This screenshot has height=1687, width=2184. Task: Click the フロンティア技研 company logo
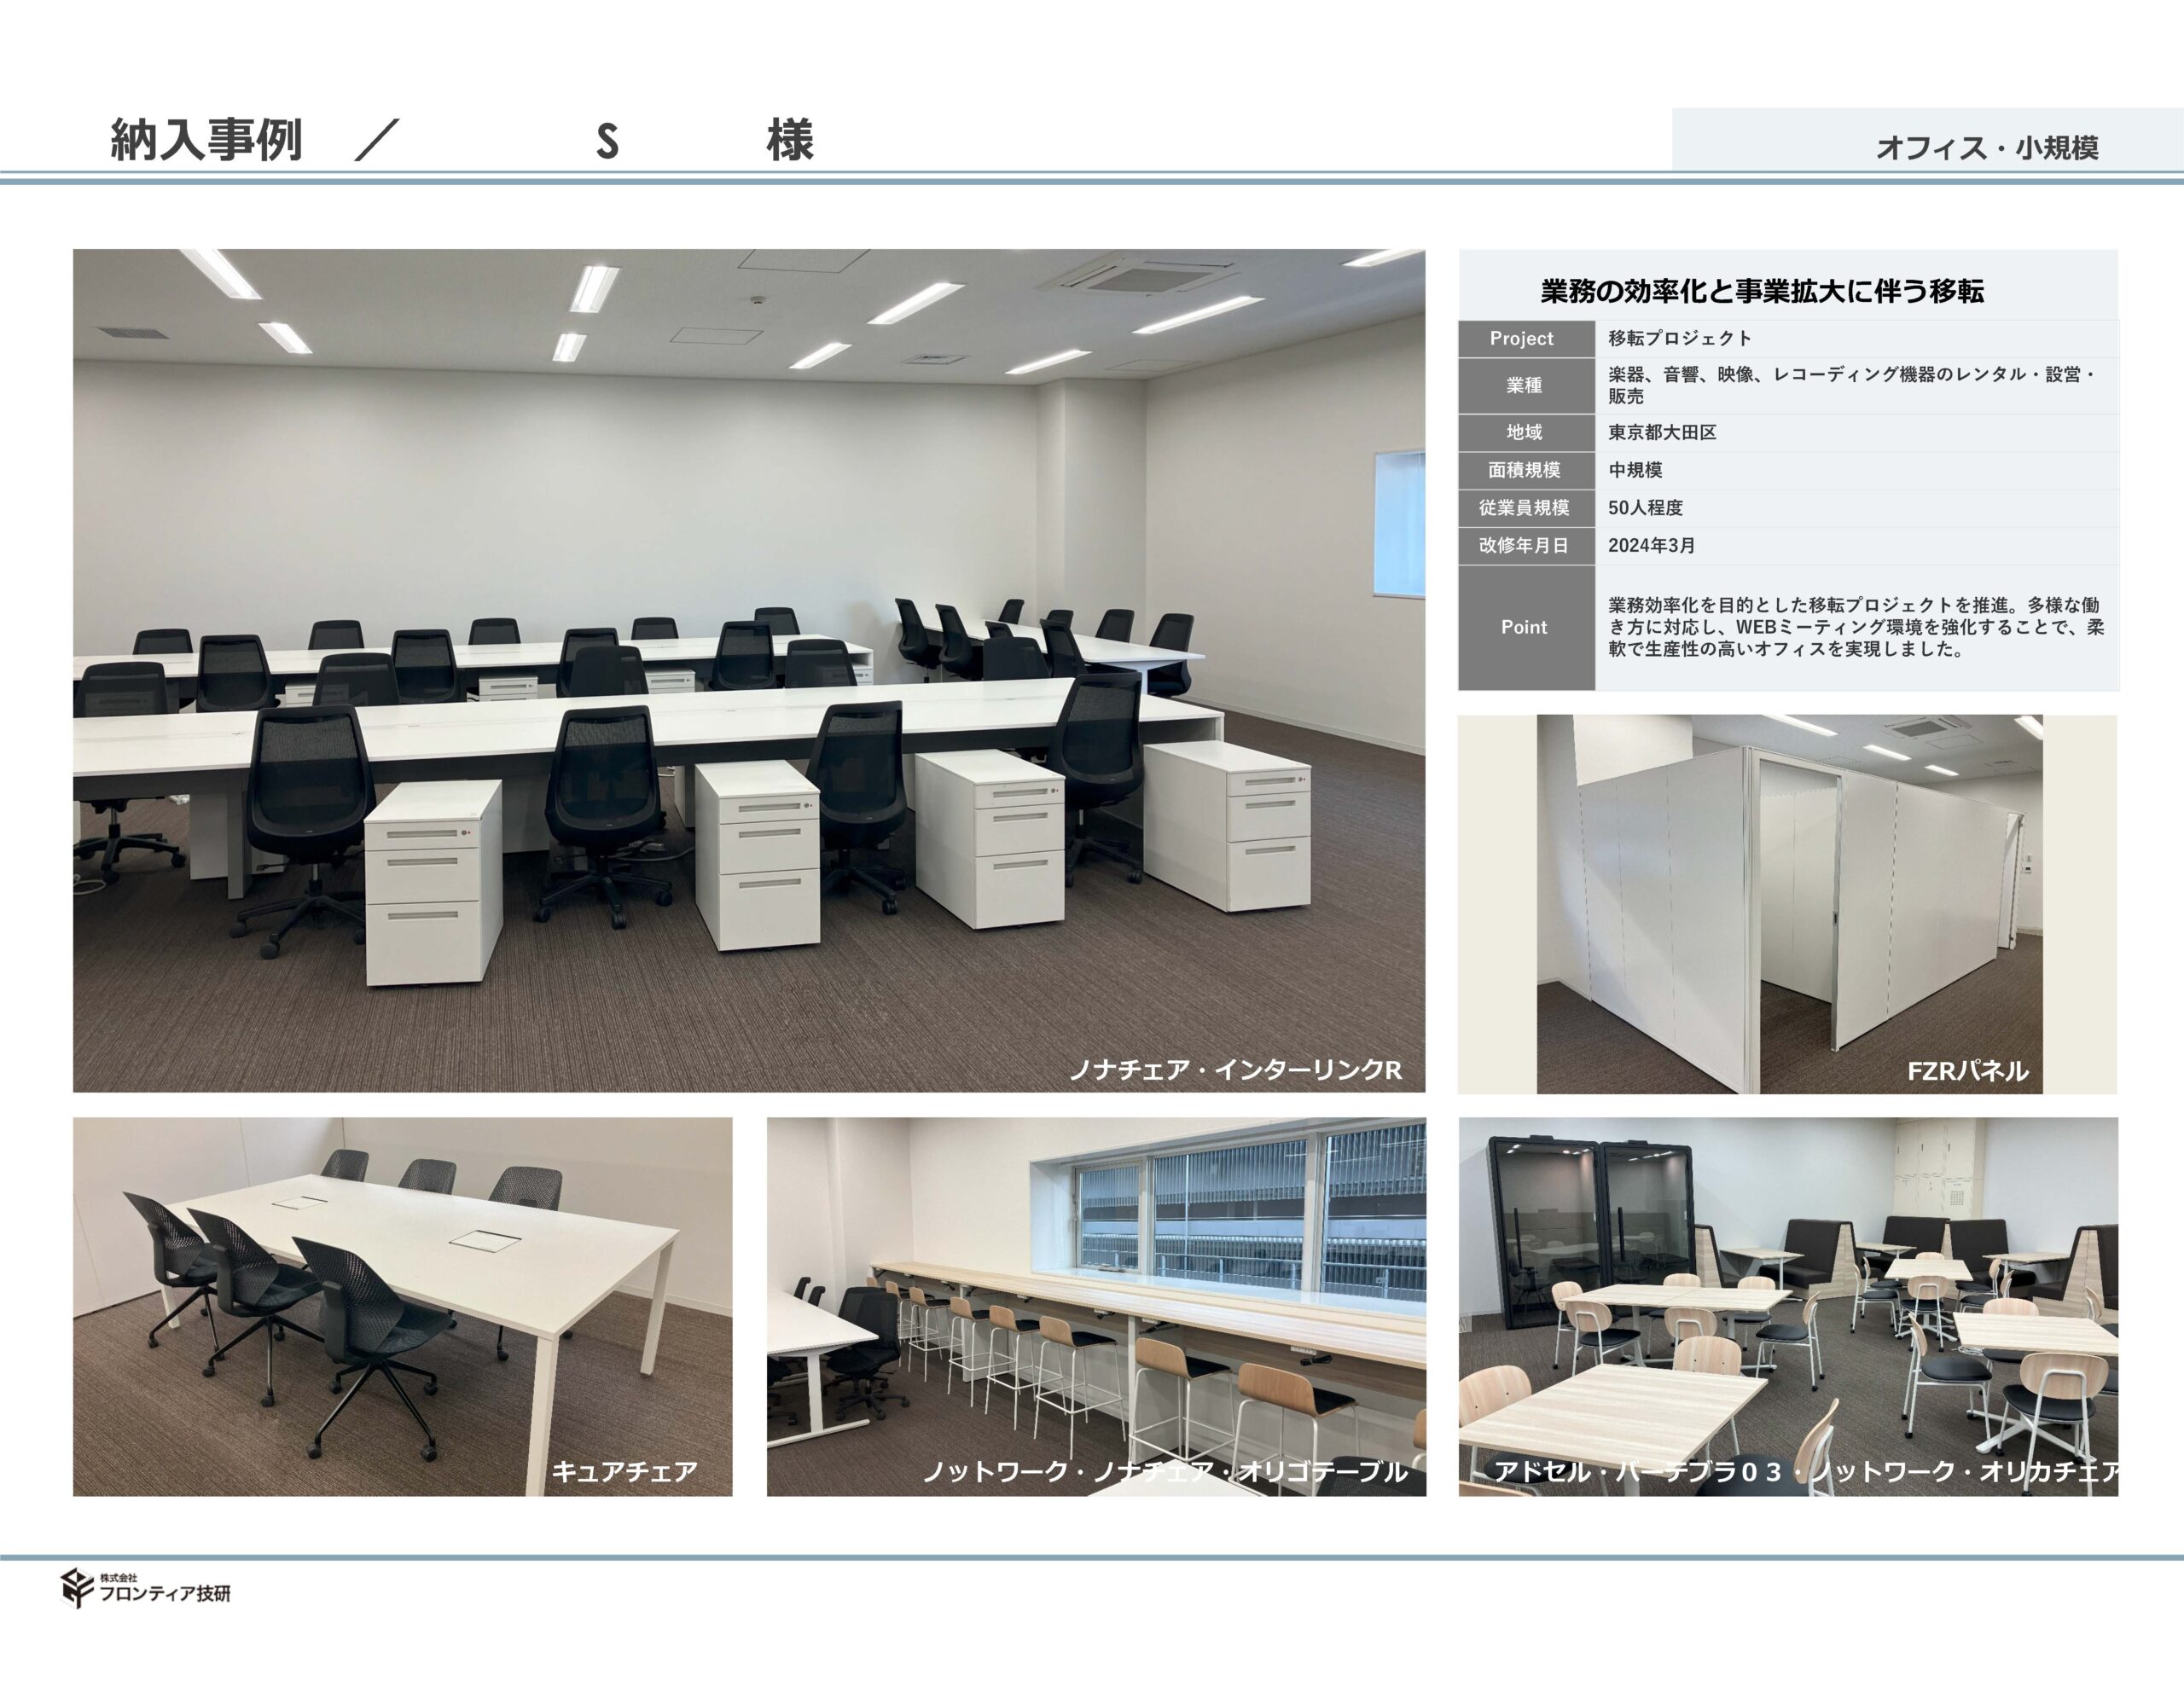(146, 1588)
